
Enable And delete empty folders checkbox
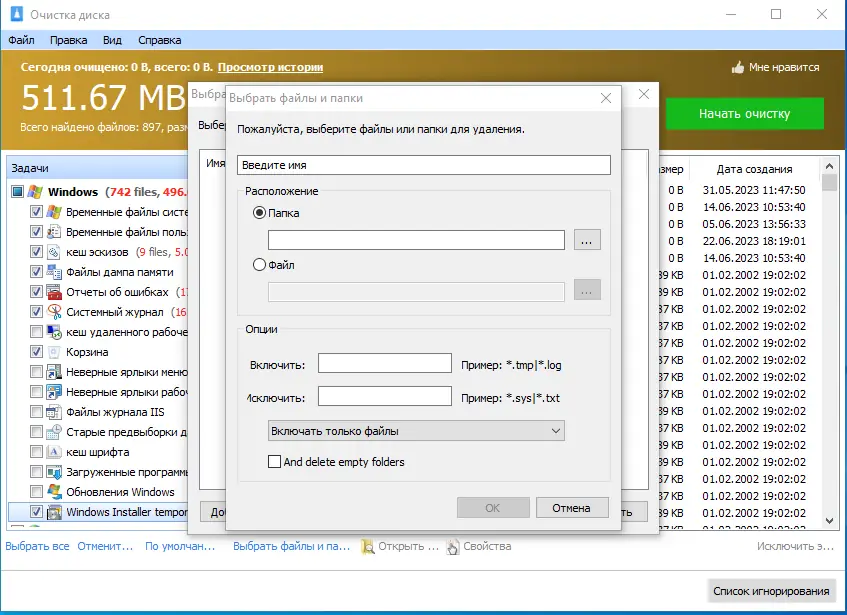[274, 462]
